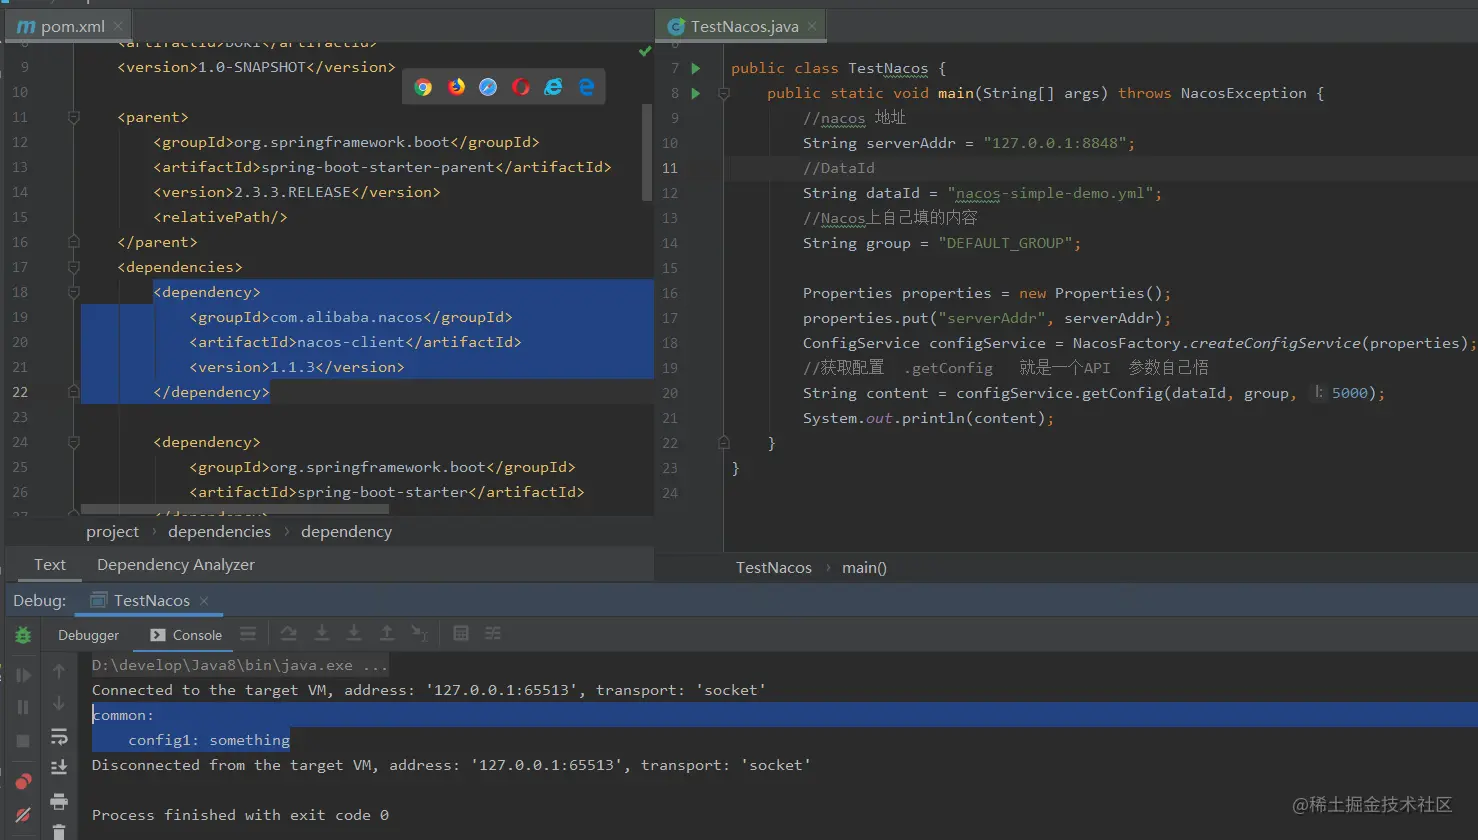The width and height of the screenshot is (1478, 840).
Task: Collapse the dependencies tag fold at line 17
Action: coord(74,268)
